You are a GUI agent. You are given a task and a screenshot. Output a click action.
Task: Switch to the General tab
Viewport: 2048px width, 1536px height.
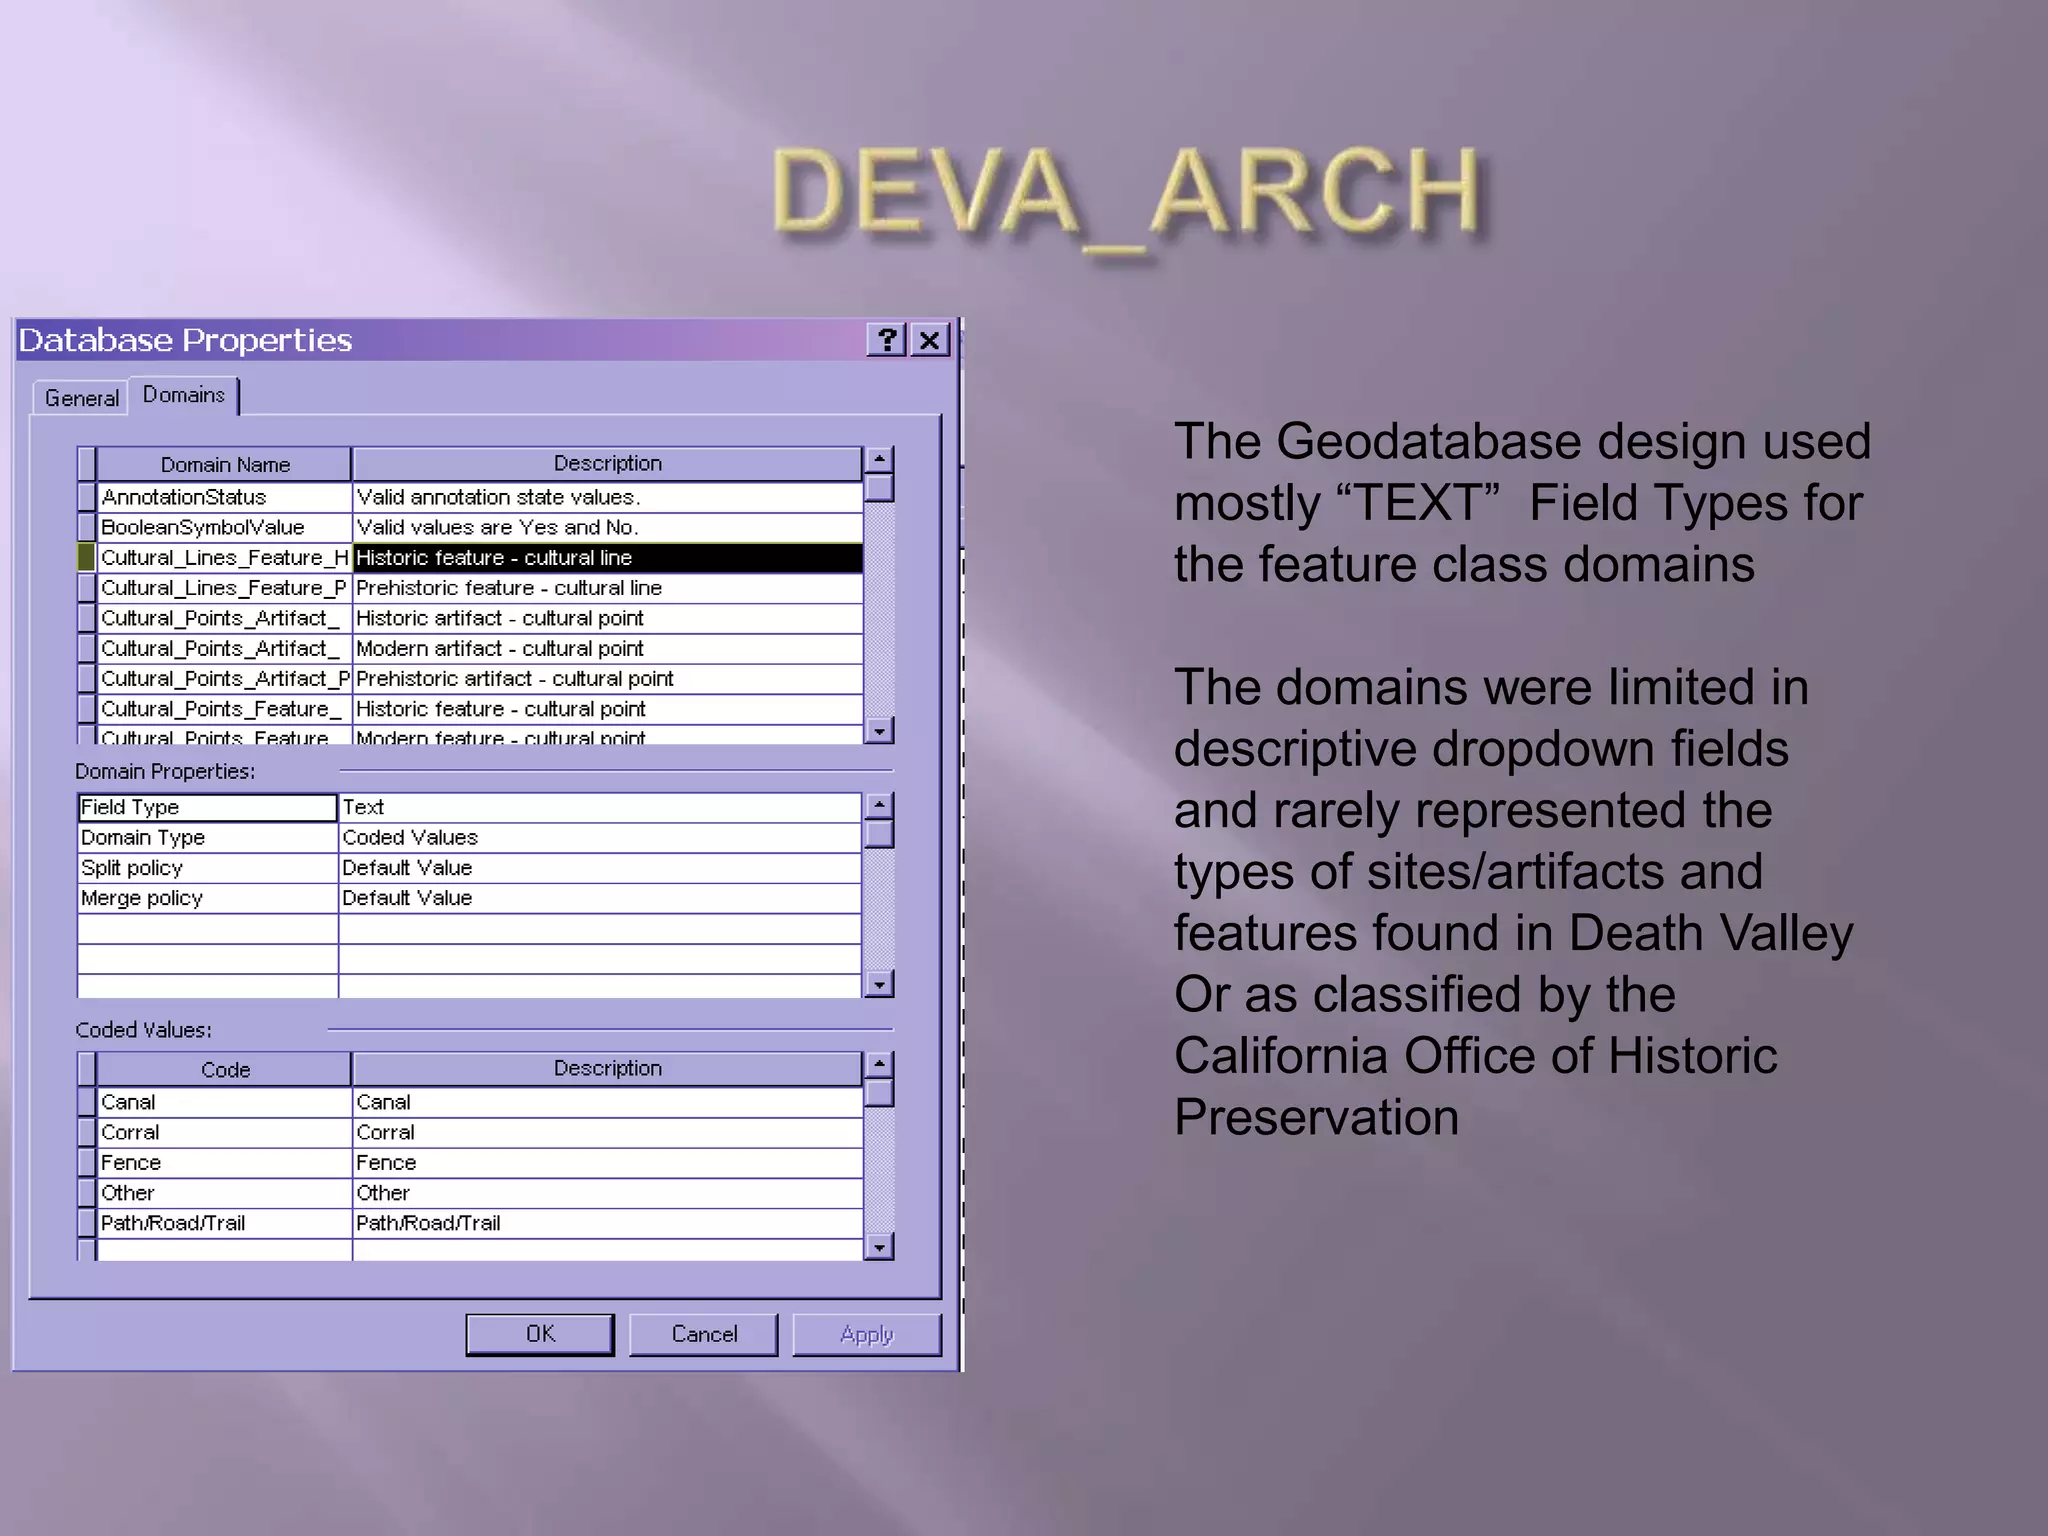(81, 398)
